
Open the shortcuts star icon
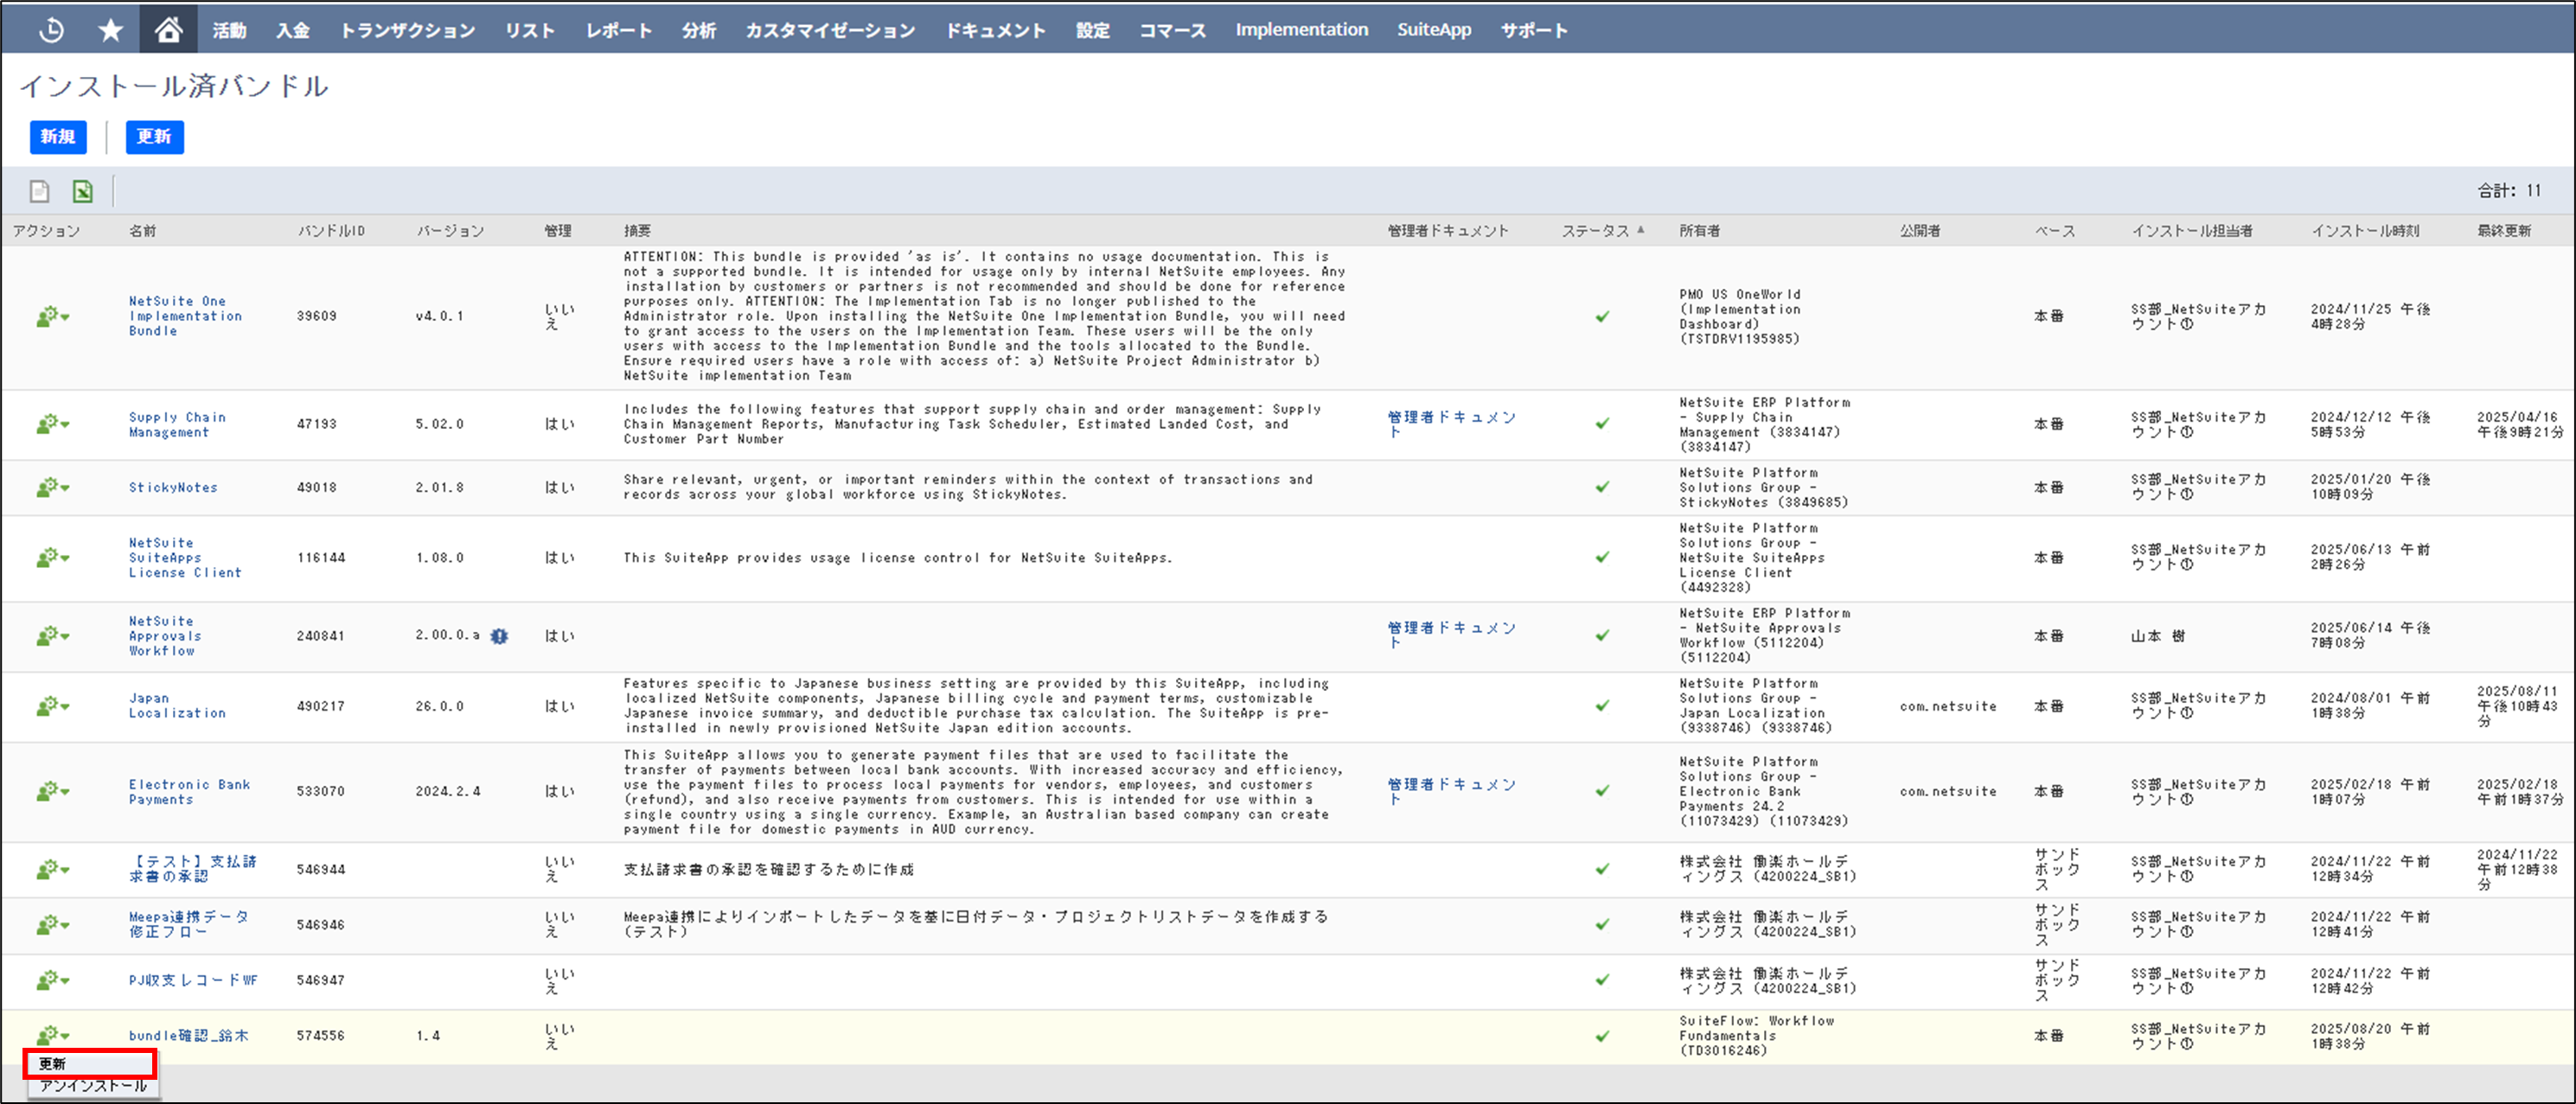coord(110,30)
